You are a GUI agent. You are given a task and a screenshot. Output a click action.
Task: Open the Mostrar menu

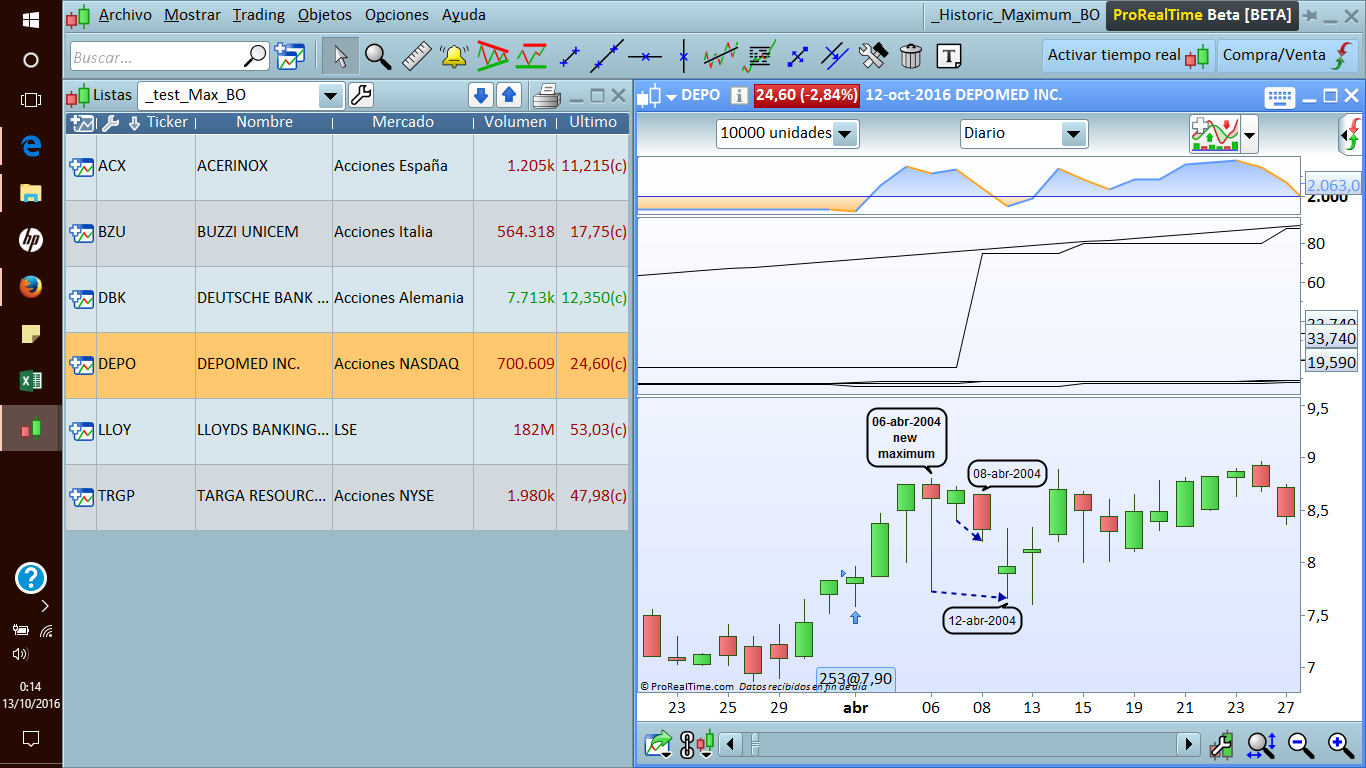tap(192, 15)
